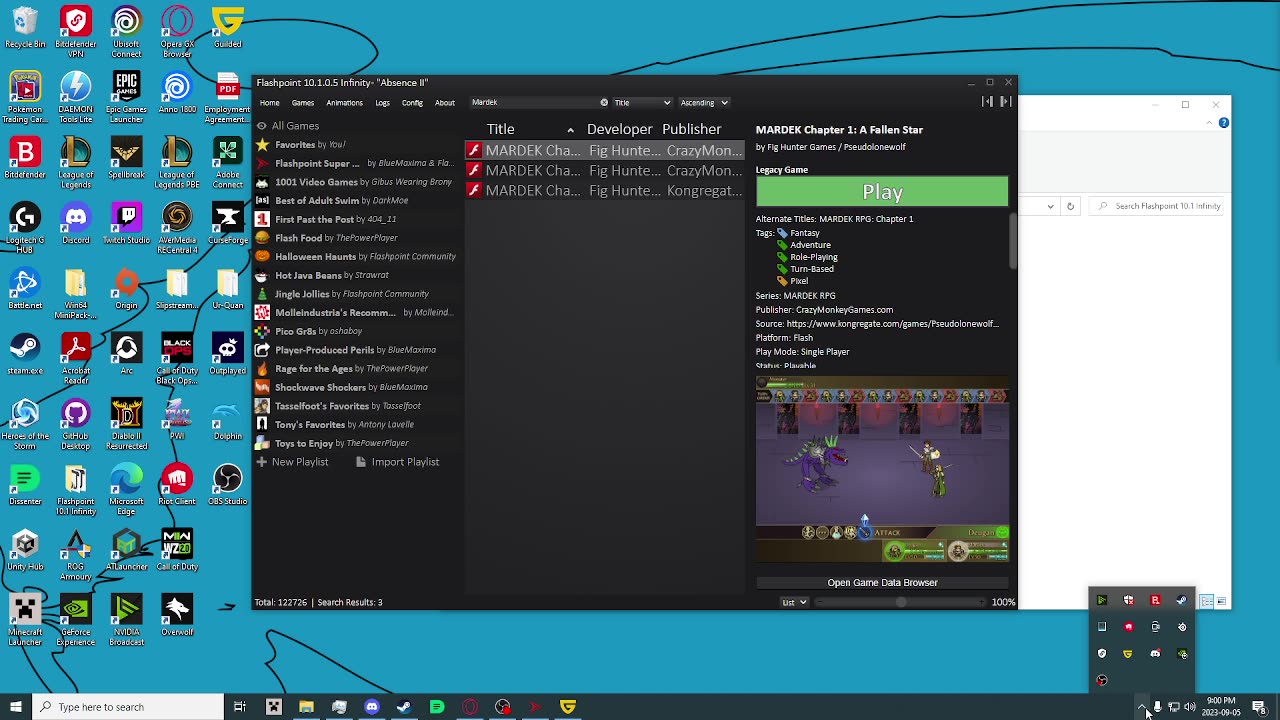Viewport: 1280px width, 720px height.
Task: Open the Home menu in Flashpoint
Action: tap(269, 102)
